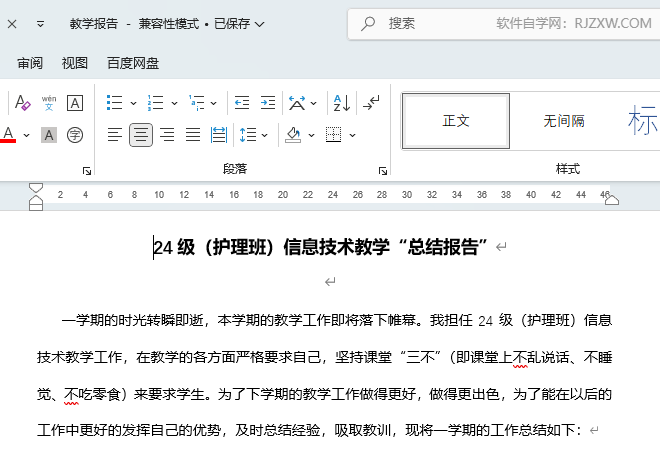Expand the borders dropdown
Screen dimensions: 660x456
(x=352, y=135)
